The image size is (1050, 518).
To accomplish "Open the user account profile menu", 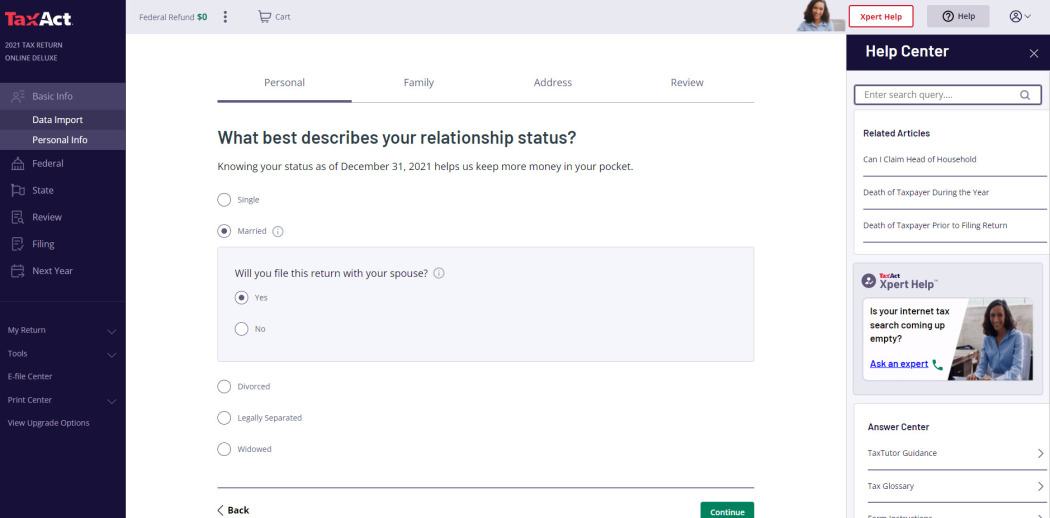I will (x=1019, y=17).
